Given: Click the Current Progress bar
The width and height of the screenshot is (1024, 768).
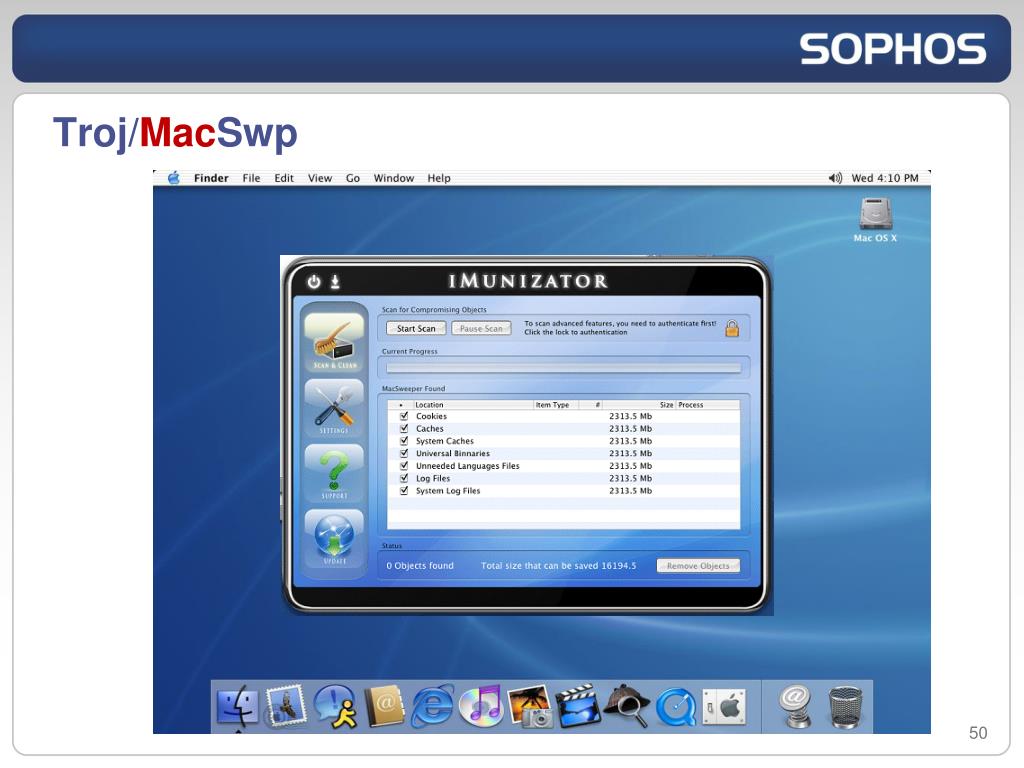Looking at the screenshot, I should pyautogui.click(x=564, y=368).
